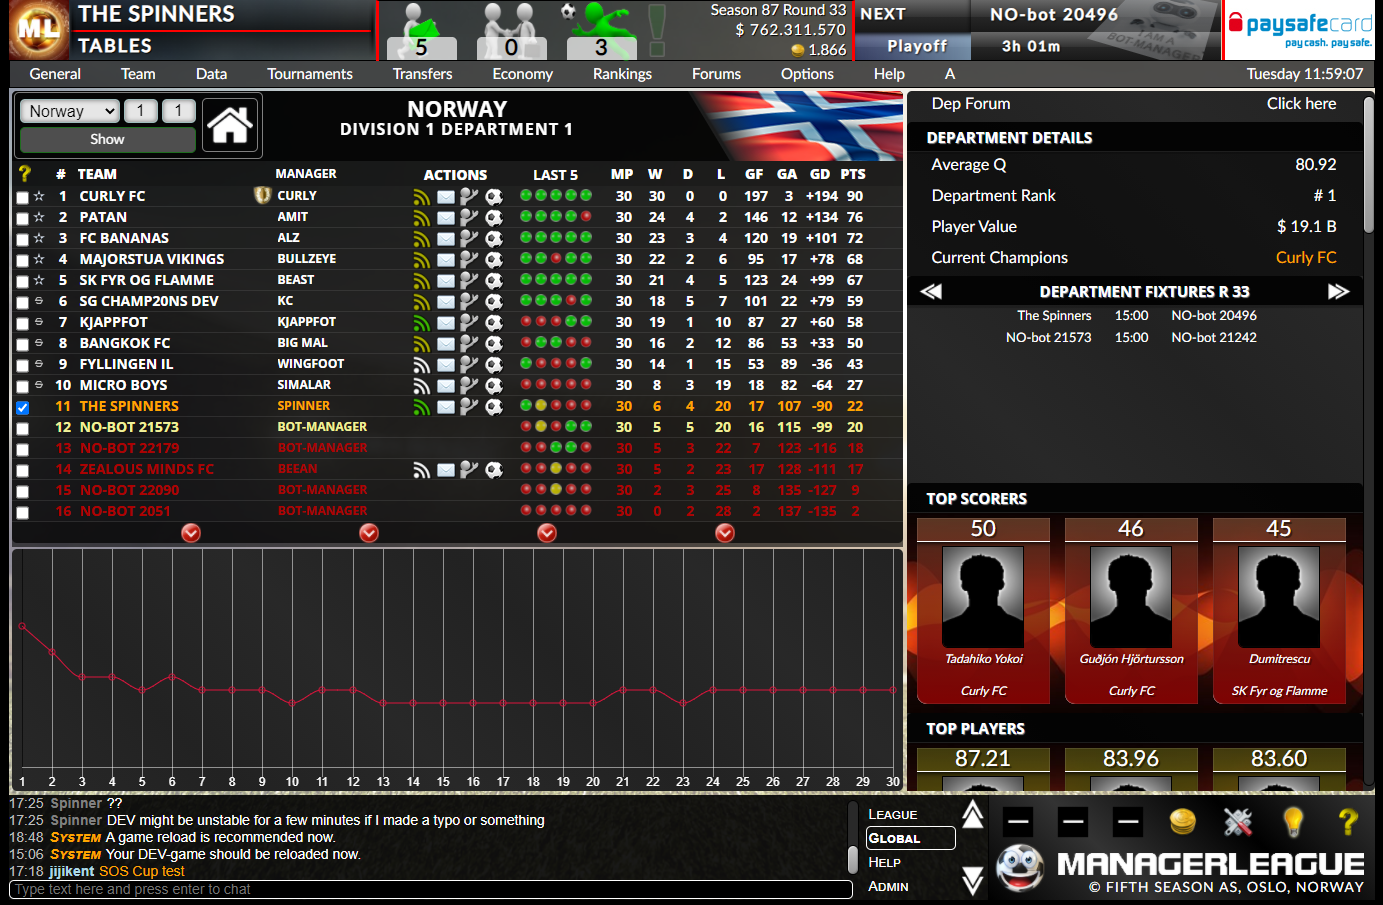This screenshot has width=1383, height=905.
Task: Tick the checkbox for Curly FC
Action: [x=22, y=198]
